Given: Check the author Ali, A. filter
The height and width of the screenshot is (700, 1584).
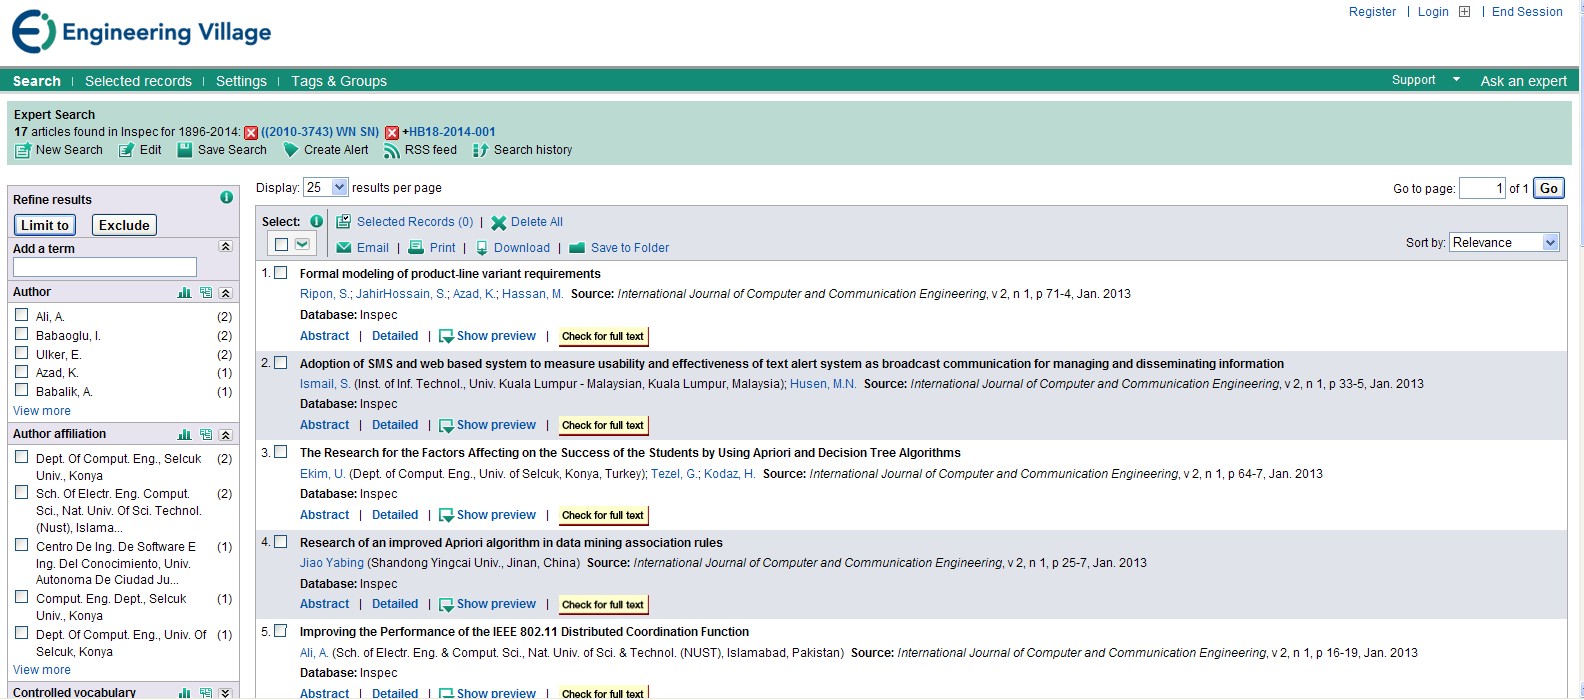Looking at the screenshot, I should [x=22, y=315].
